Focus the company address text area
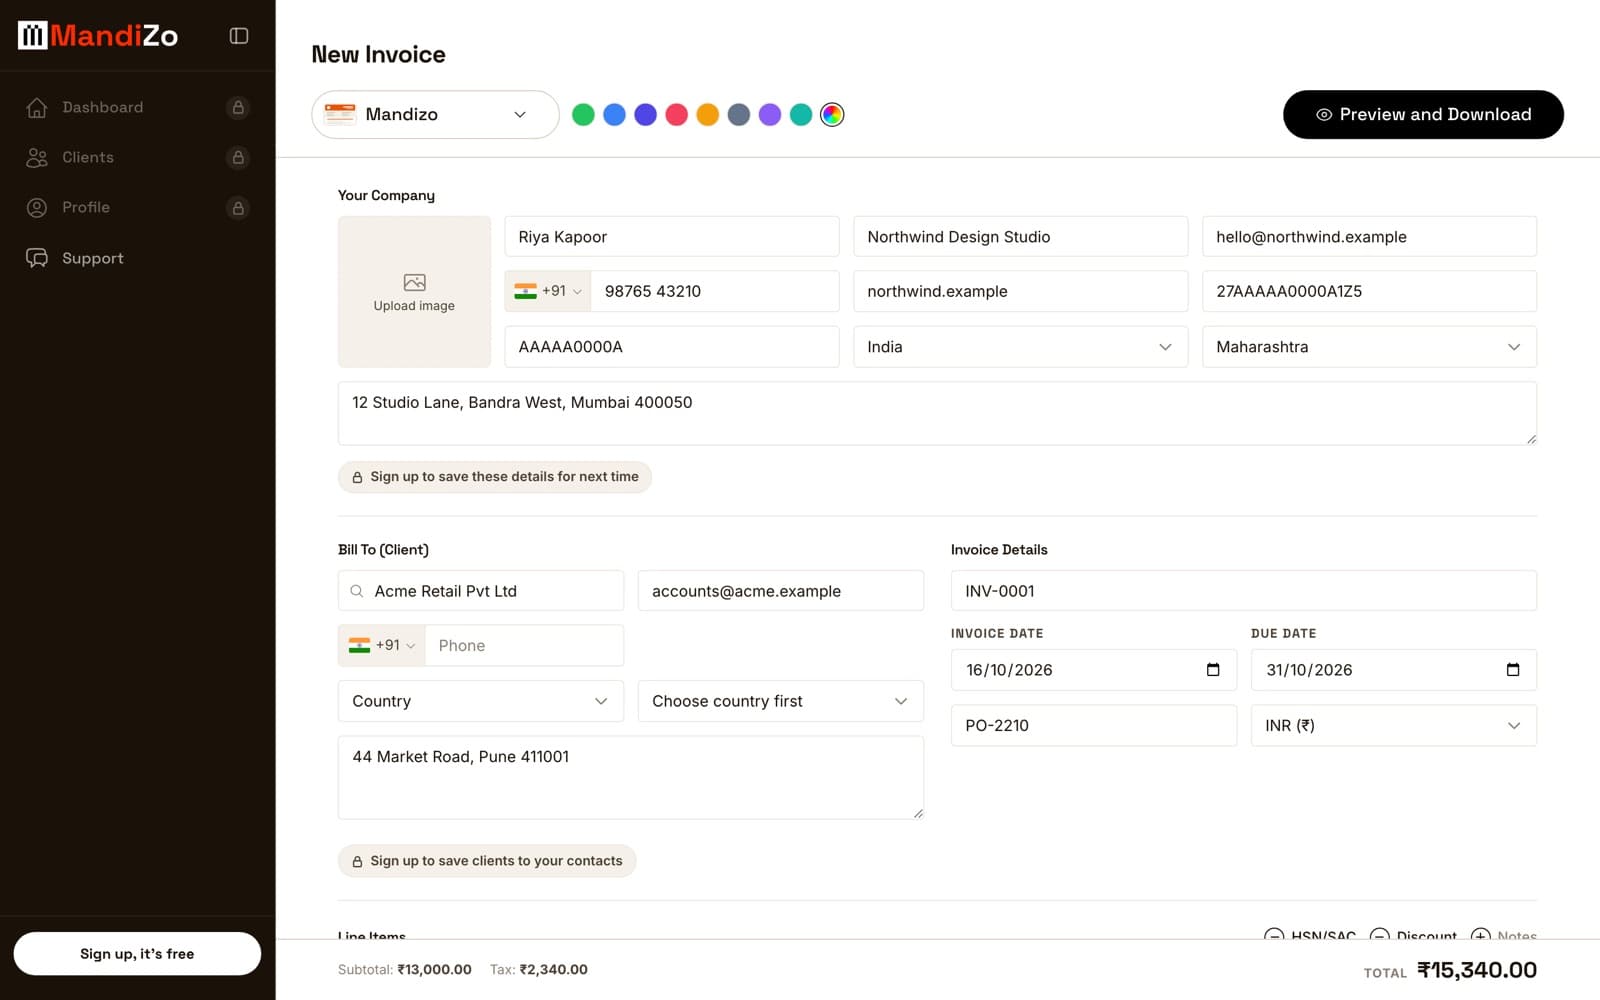Viewport: 1600px width, 1000px height. [x=937, y=413]
